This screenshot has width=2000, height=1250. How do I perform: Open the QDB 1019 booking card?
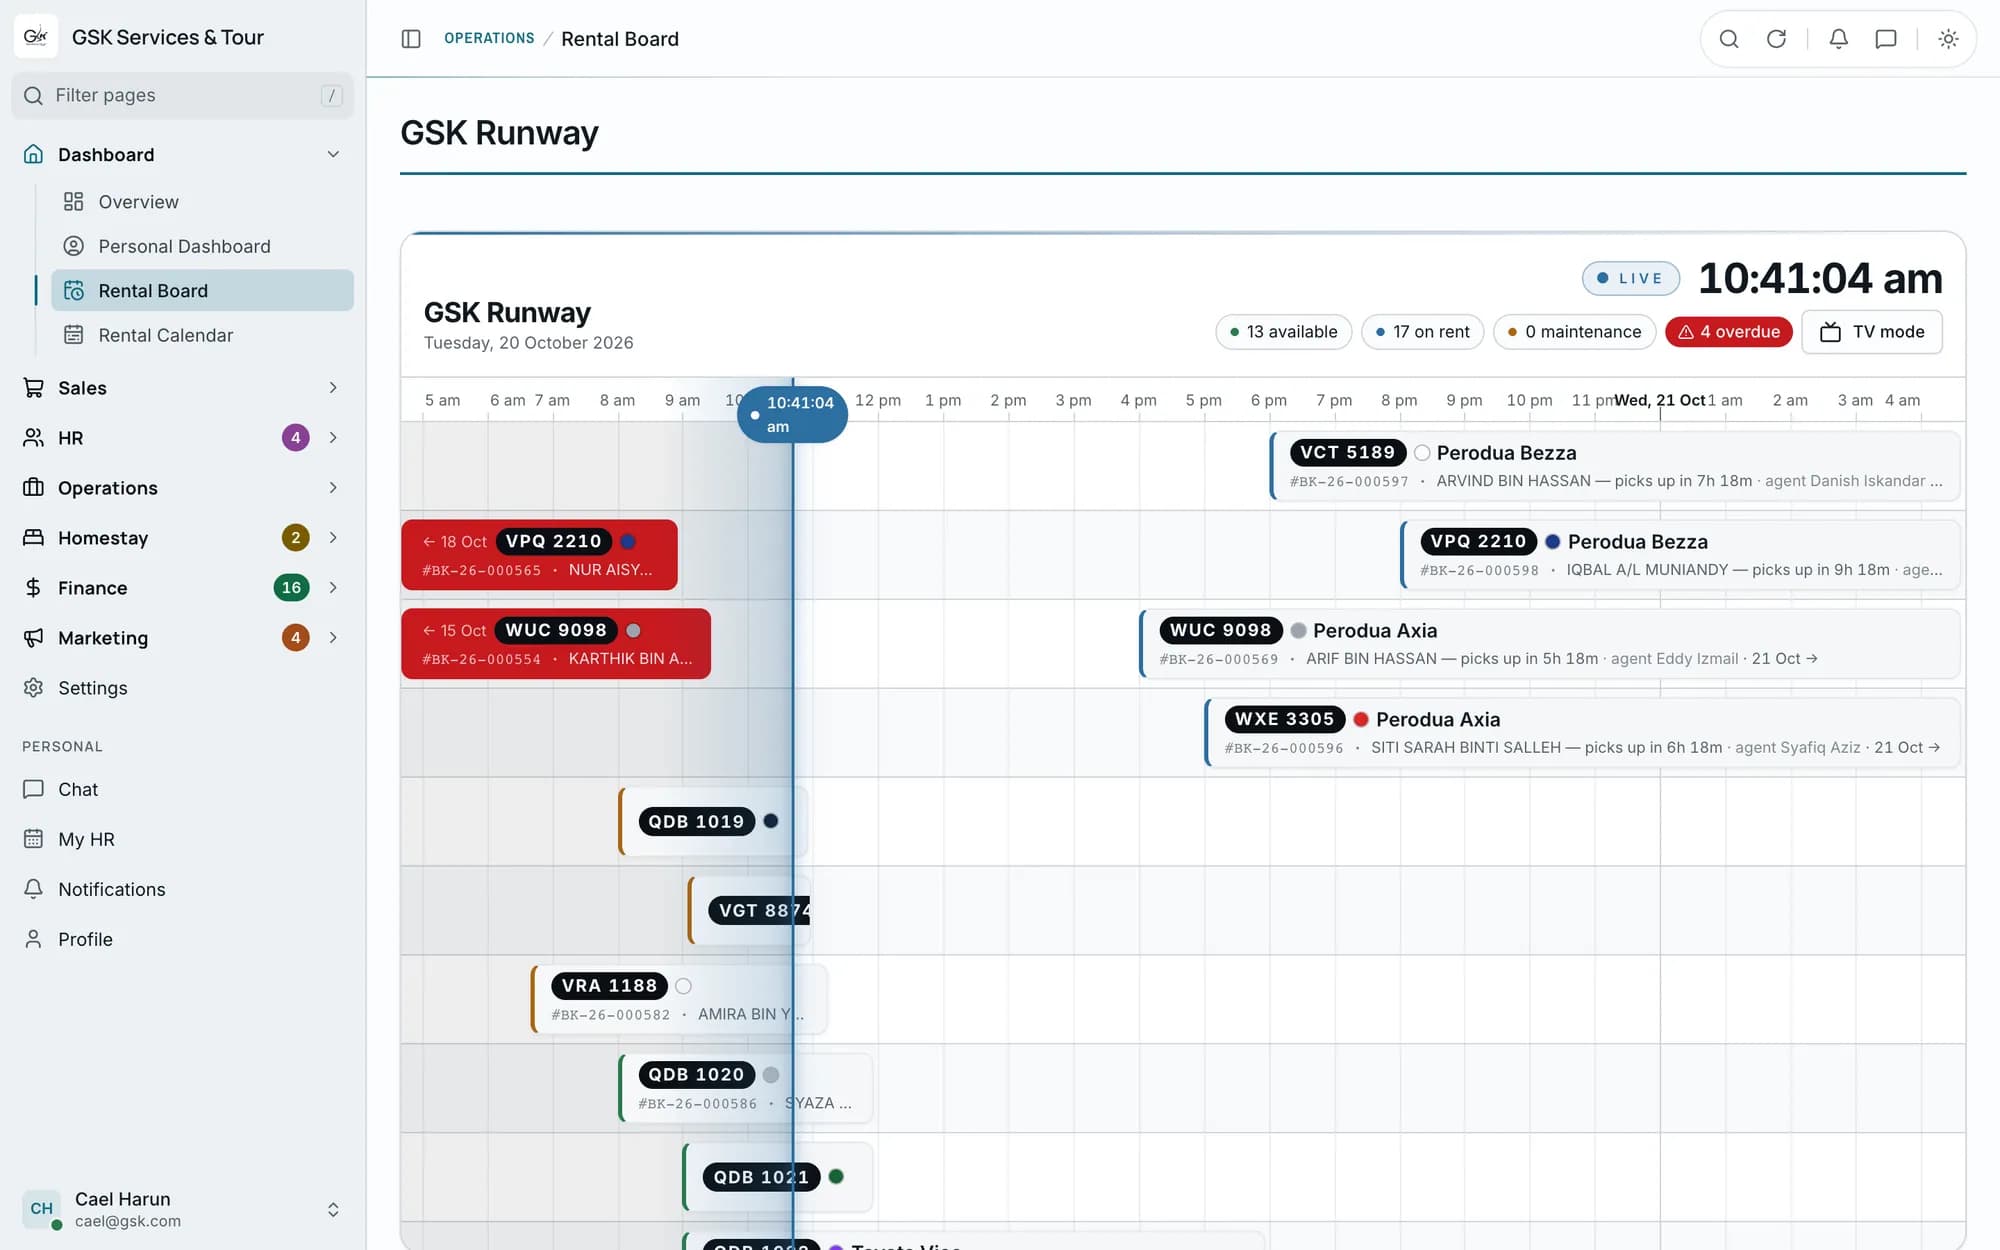click(712, 822)
